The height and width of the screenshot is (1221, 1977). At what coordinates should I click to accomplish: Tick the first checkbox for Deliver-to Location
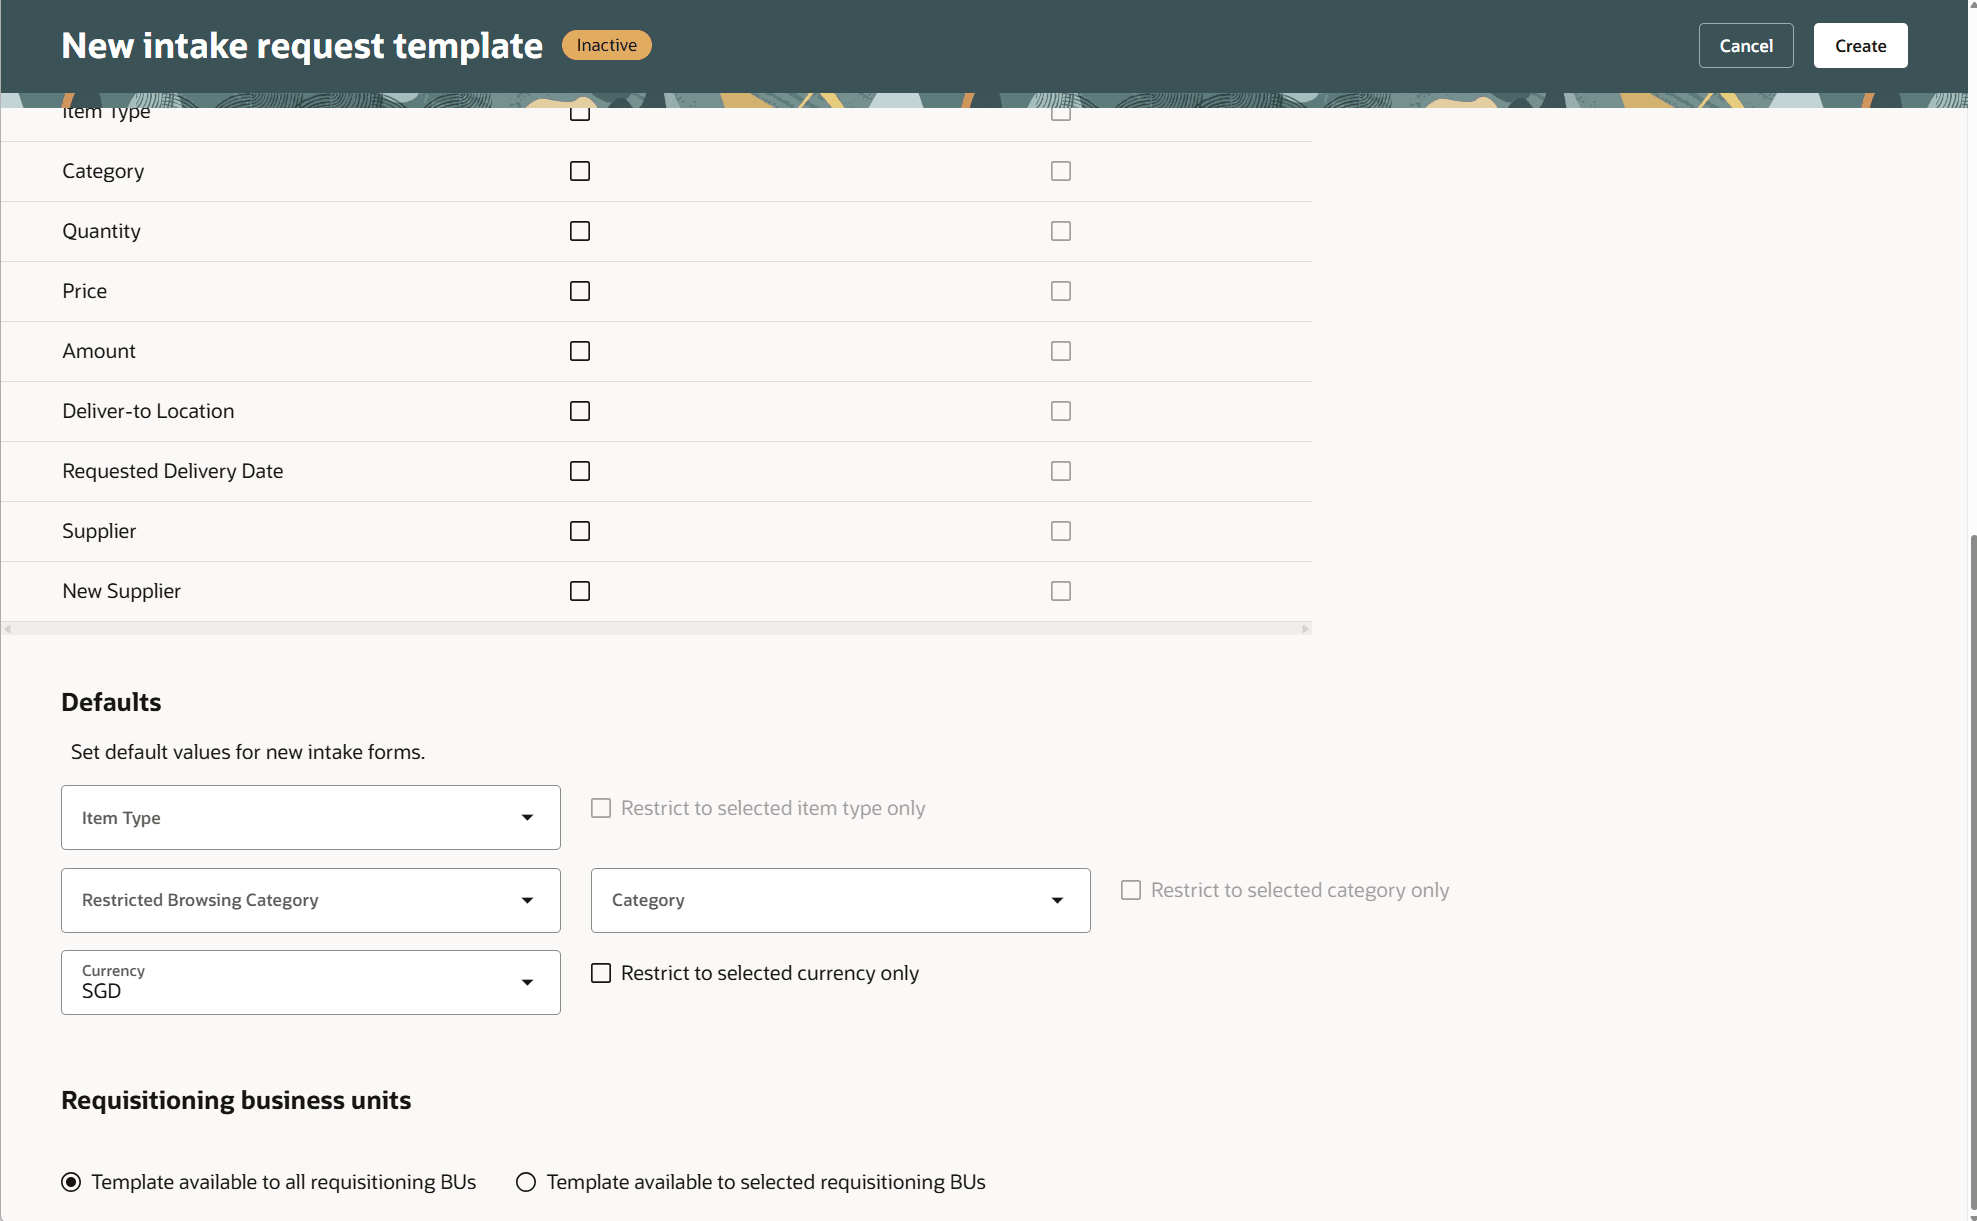point(580,411)
